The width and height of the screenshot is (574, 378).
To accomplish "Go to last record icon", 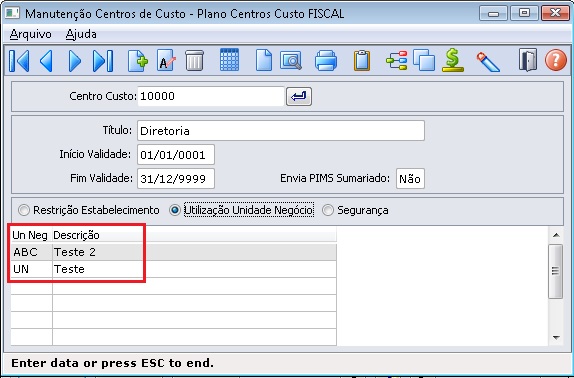I will pyautogui.click(x=103, y=61).
